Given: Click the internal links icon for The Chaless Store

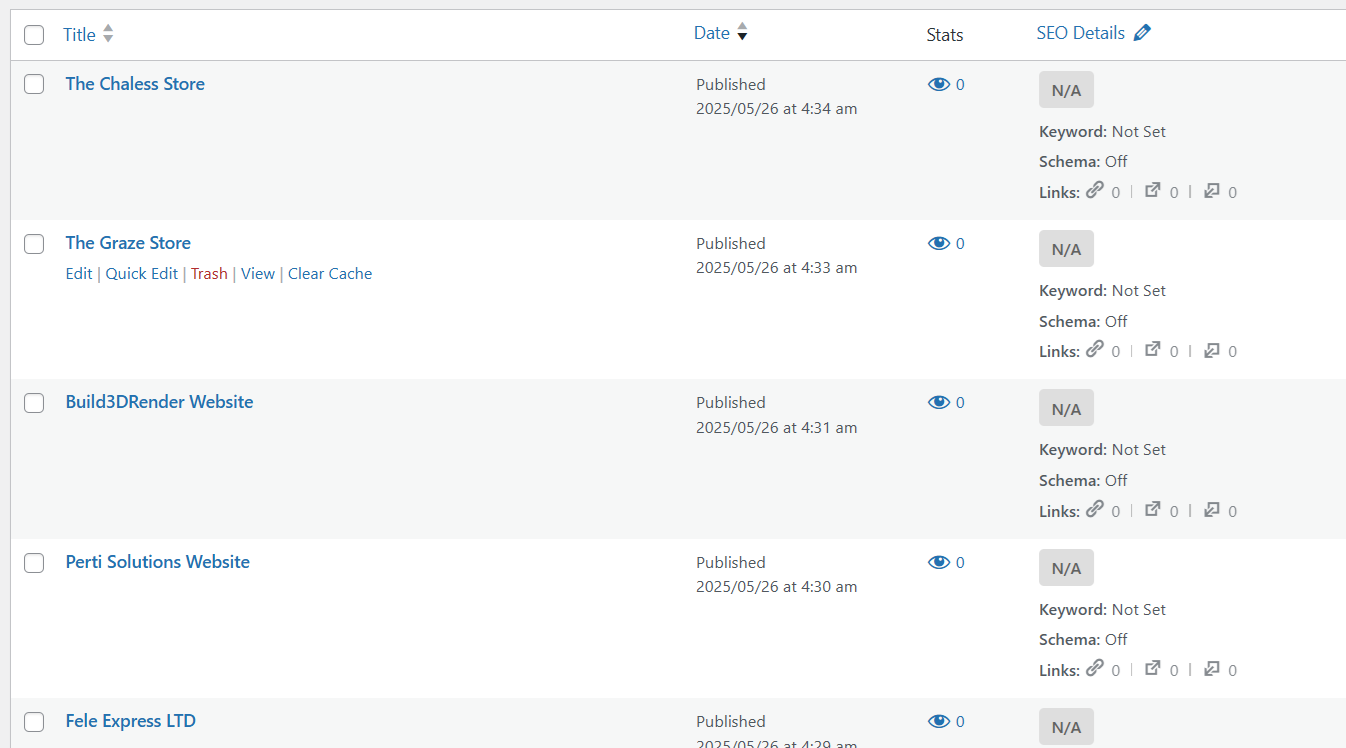Looking at the screenshot, I should click(1095, 192).
